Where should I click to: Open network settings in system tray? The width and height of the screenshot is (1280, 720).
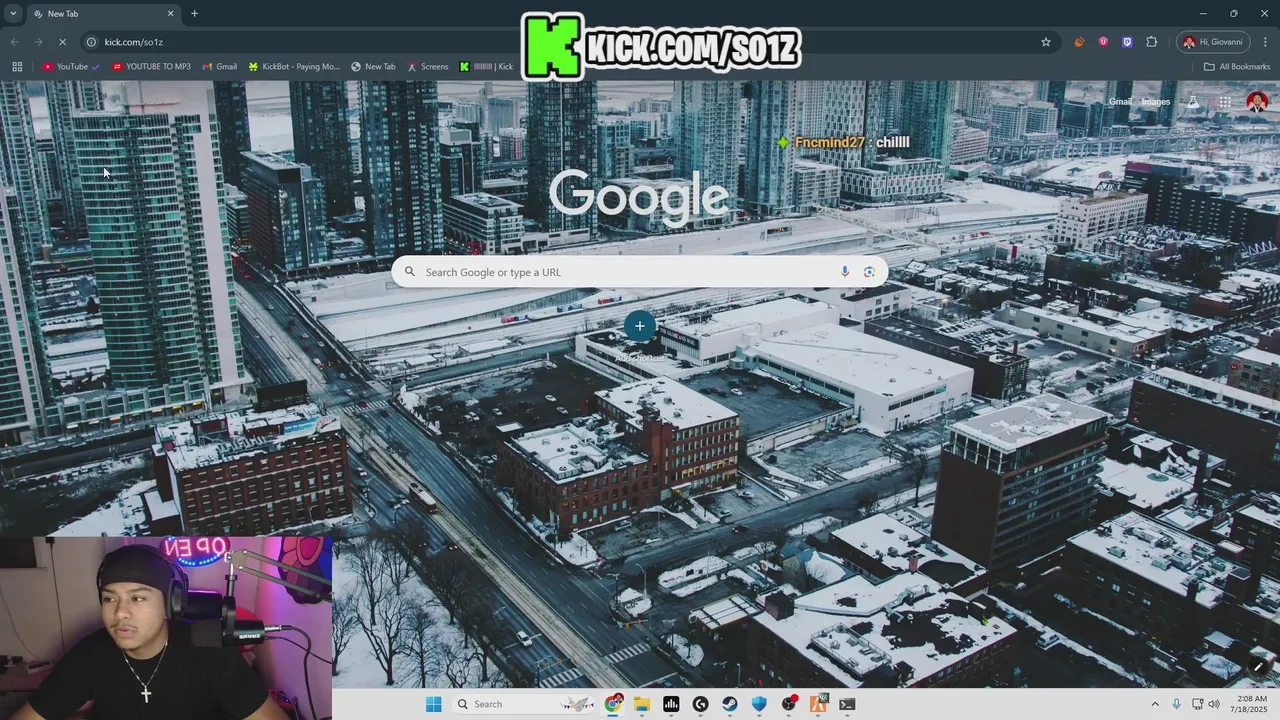tap(1197, 704)
